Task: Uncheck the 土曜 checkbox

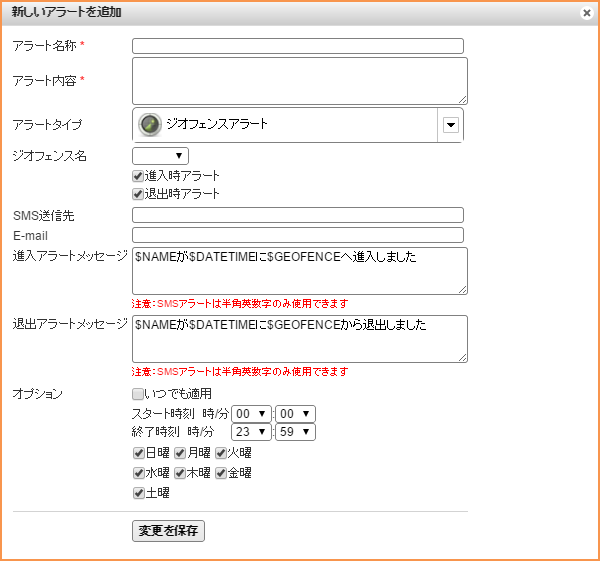Action: (x=139, y=492)
